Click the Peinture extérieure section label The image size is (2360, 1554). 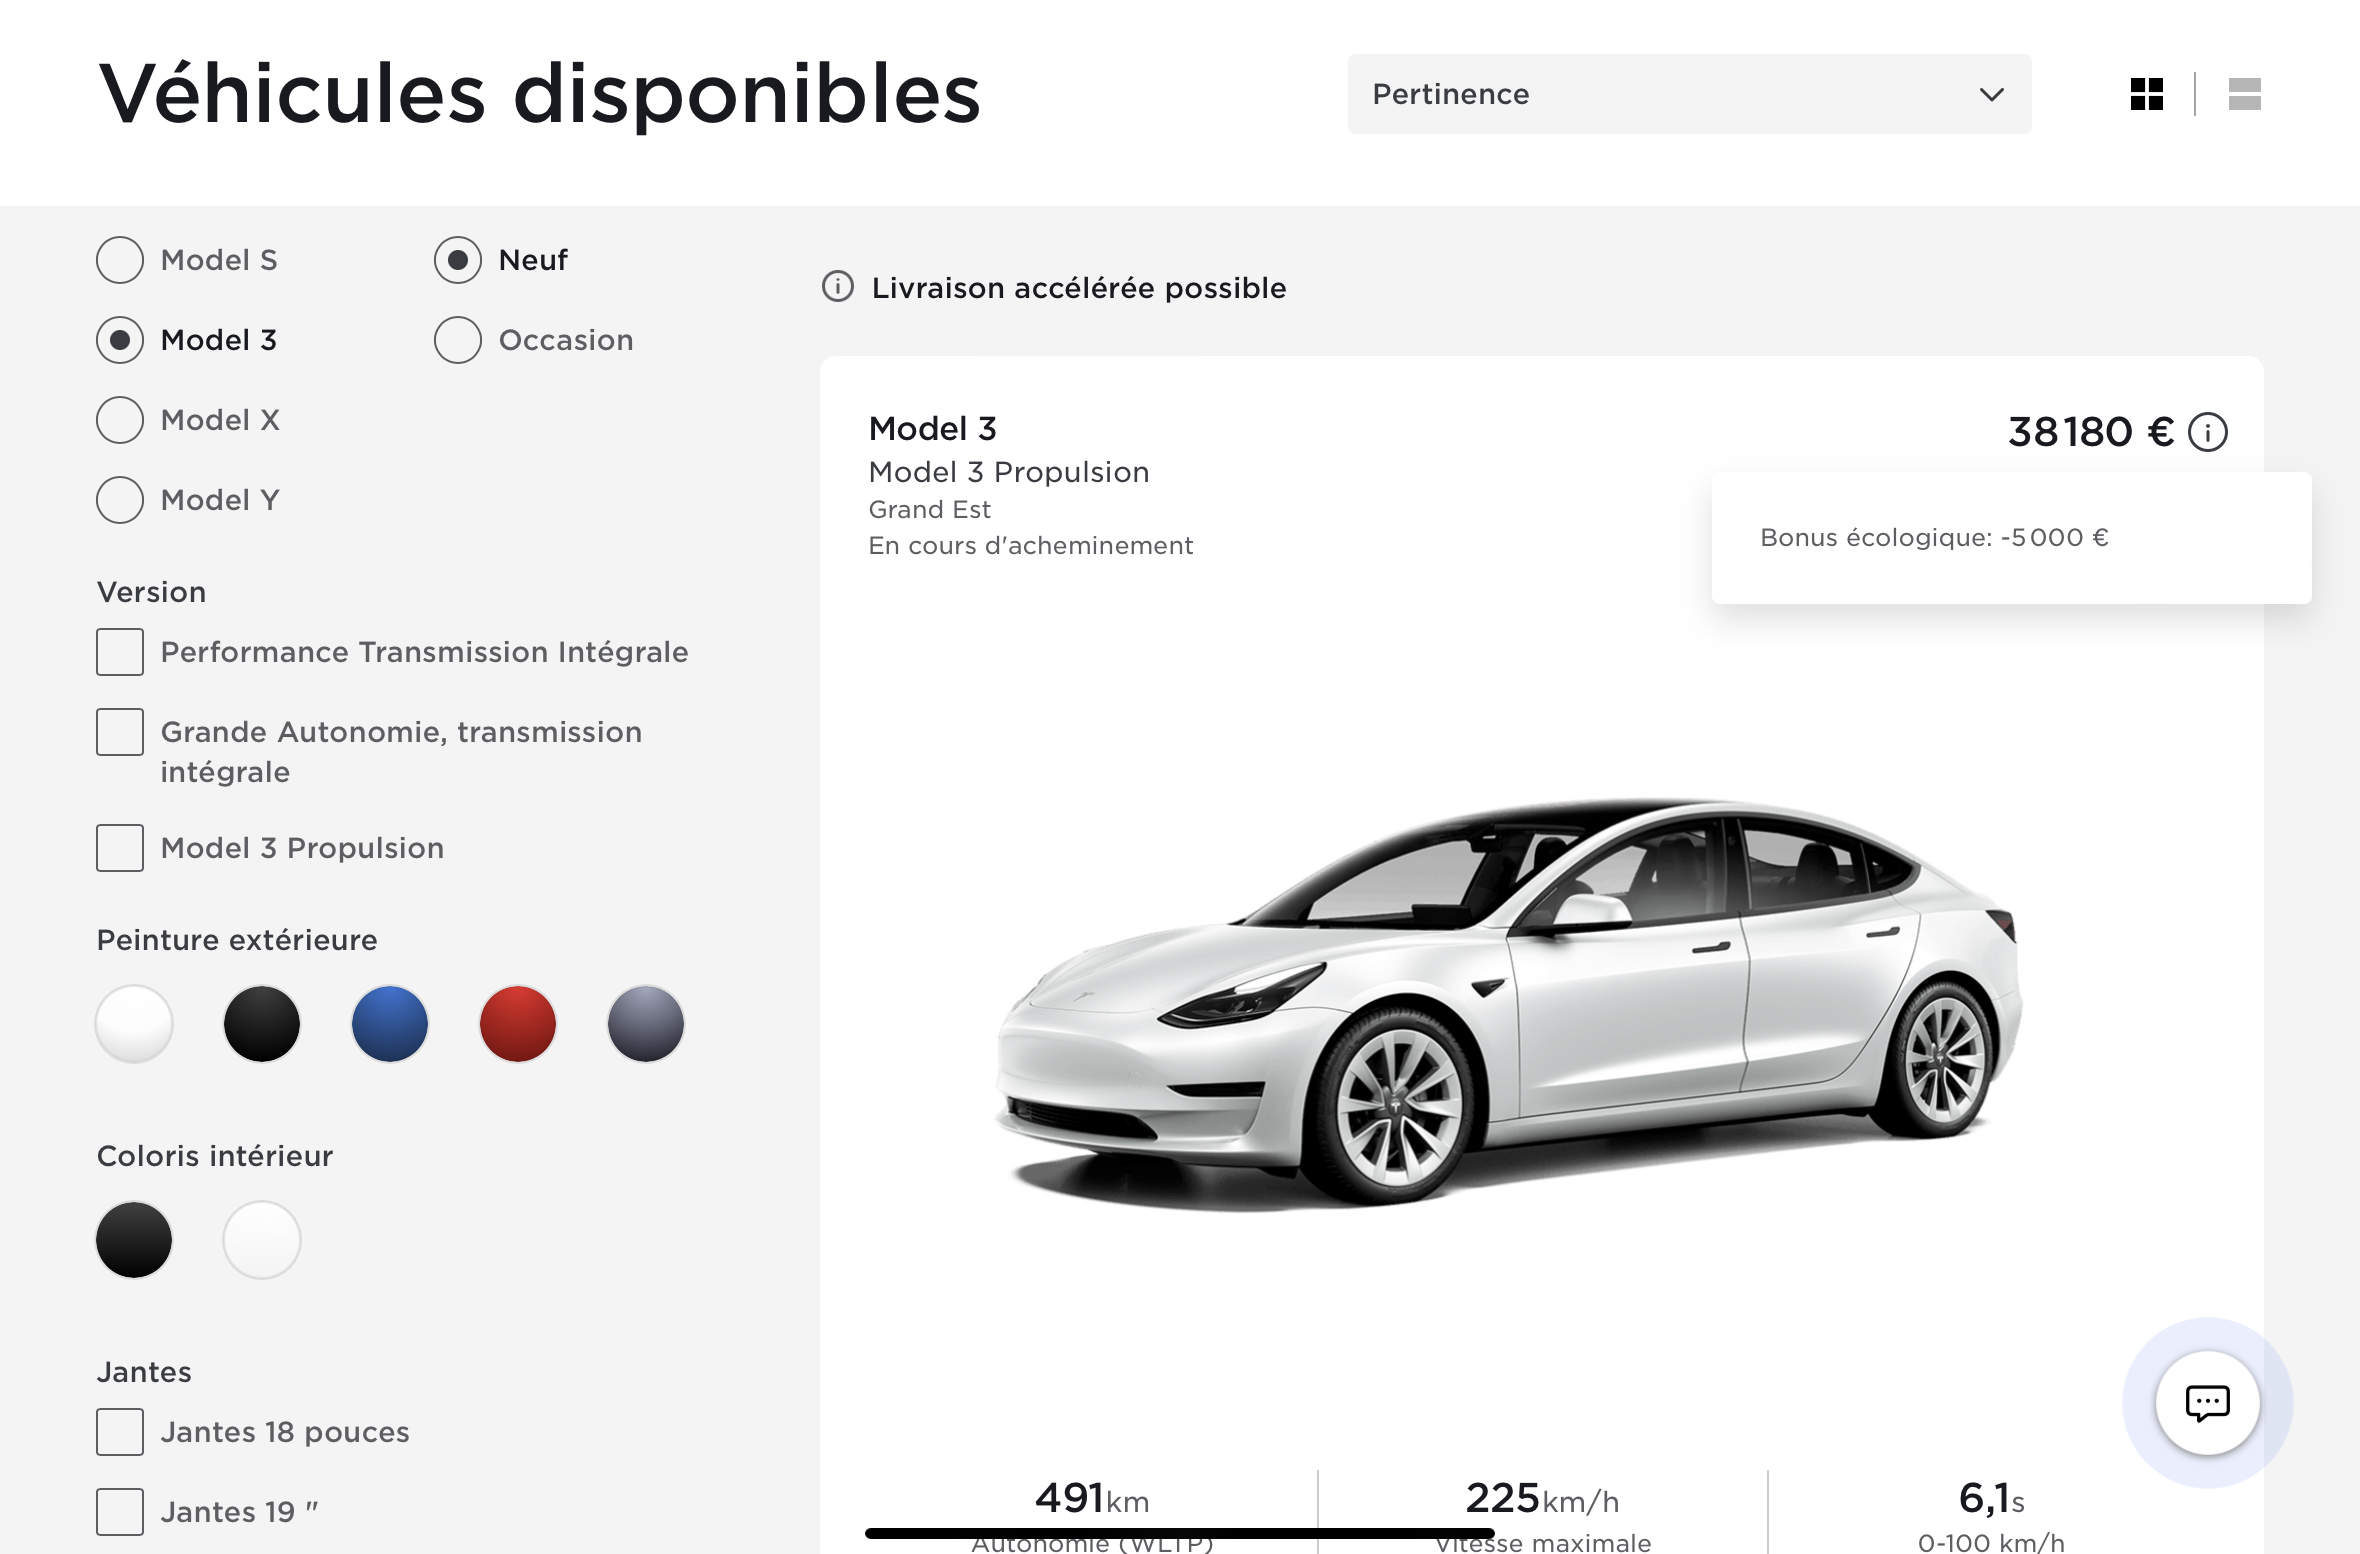pos(237,940)
